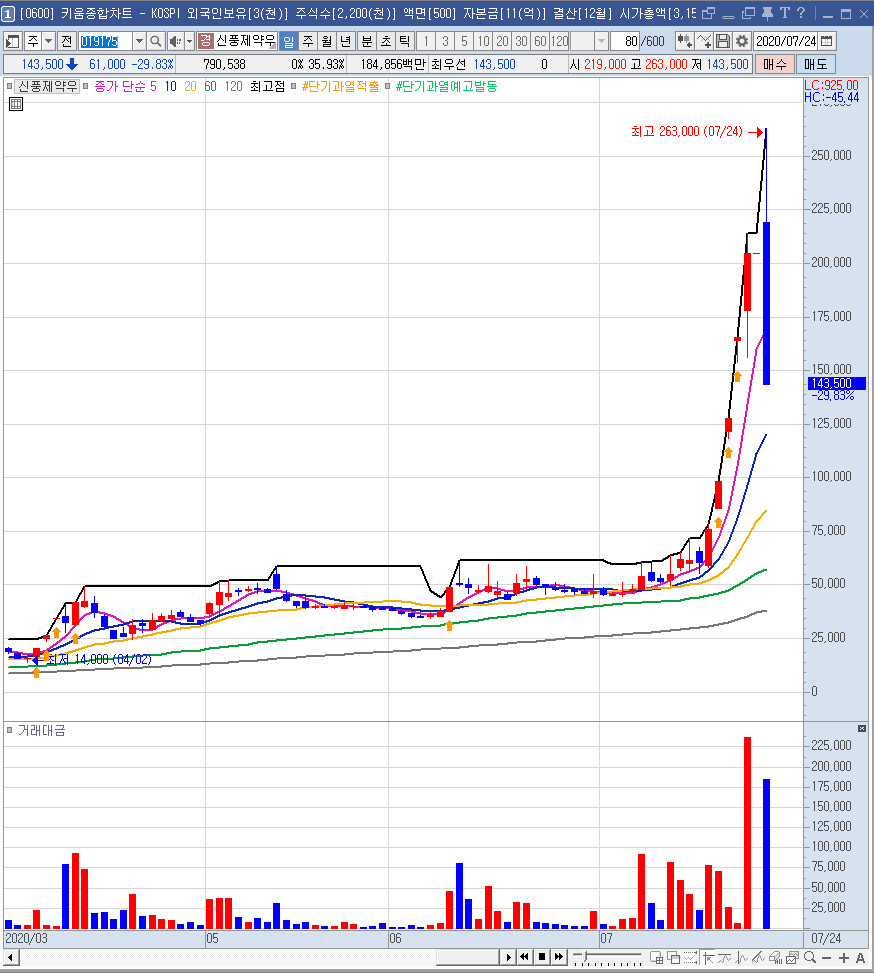Click the speaker sound icon in toolbar
The width and height of the screenshot is (874, 973).
coord(174,41)
